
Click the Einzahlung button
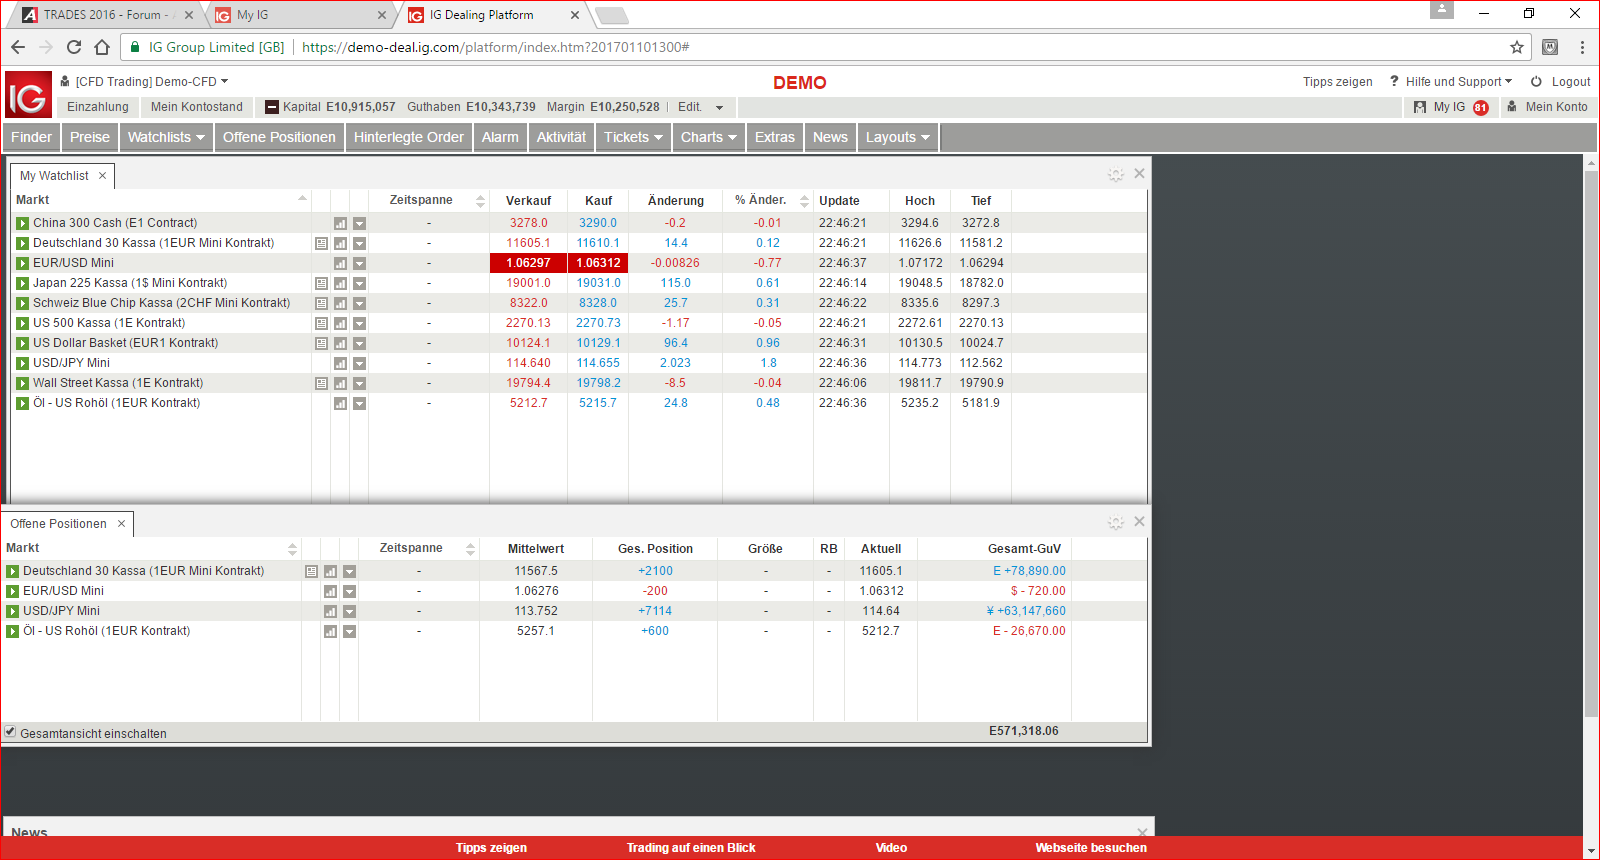pyautogui.click(x=98, y=107)
